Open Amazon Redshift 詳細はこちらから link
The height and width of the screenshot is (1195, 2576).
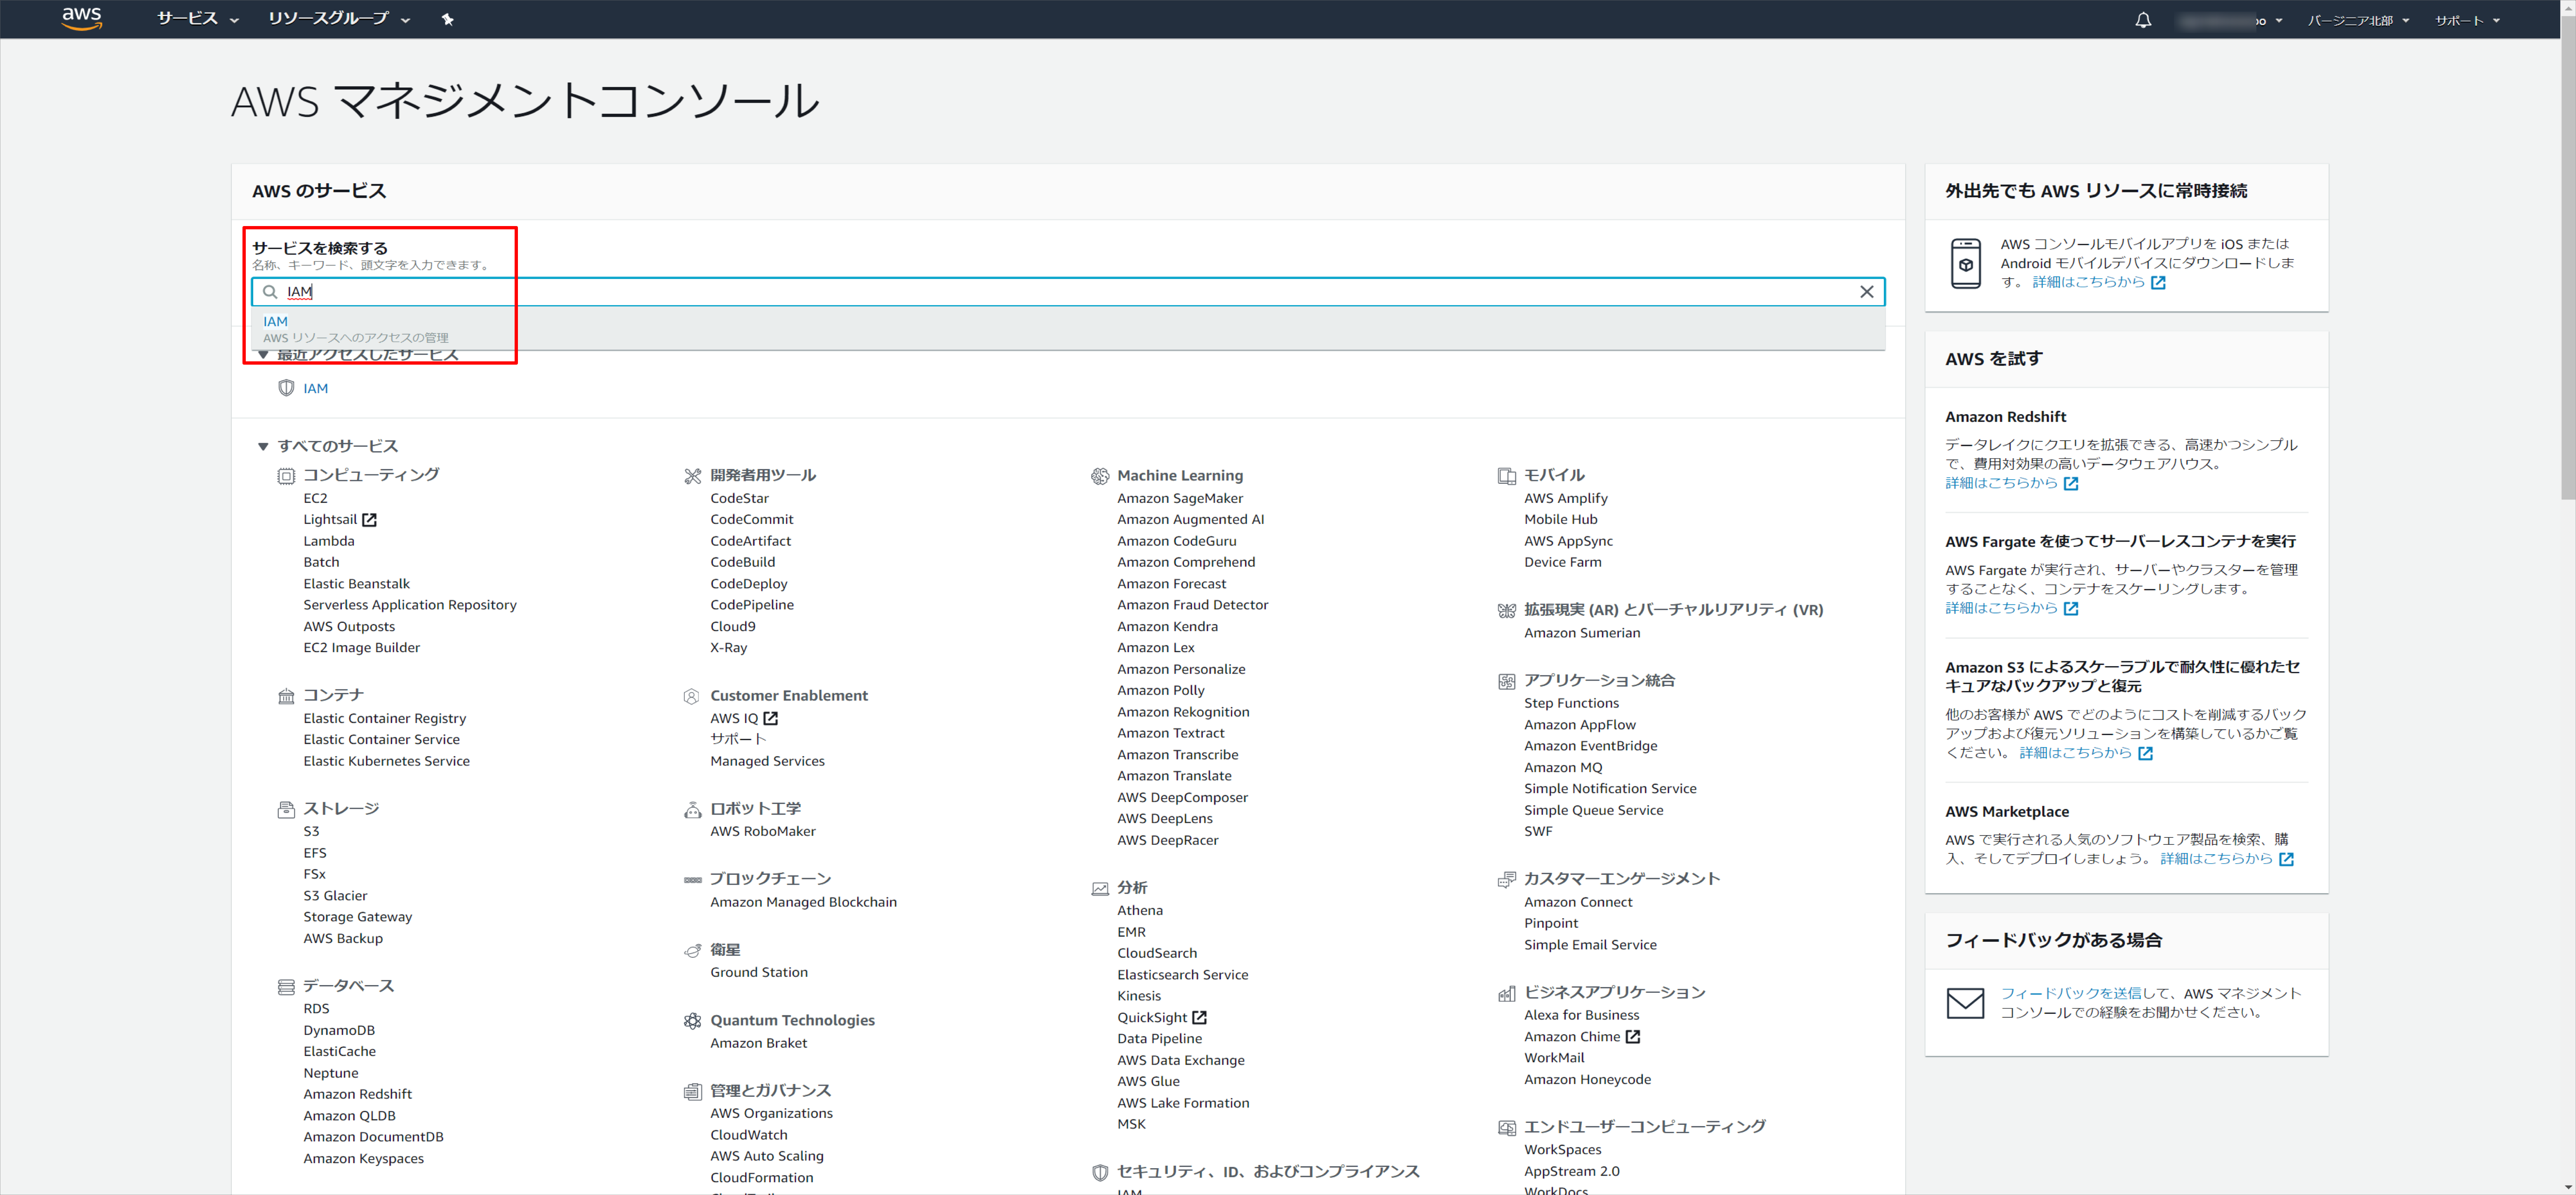pyautogui.click(x=2011, y=483)
